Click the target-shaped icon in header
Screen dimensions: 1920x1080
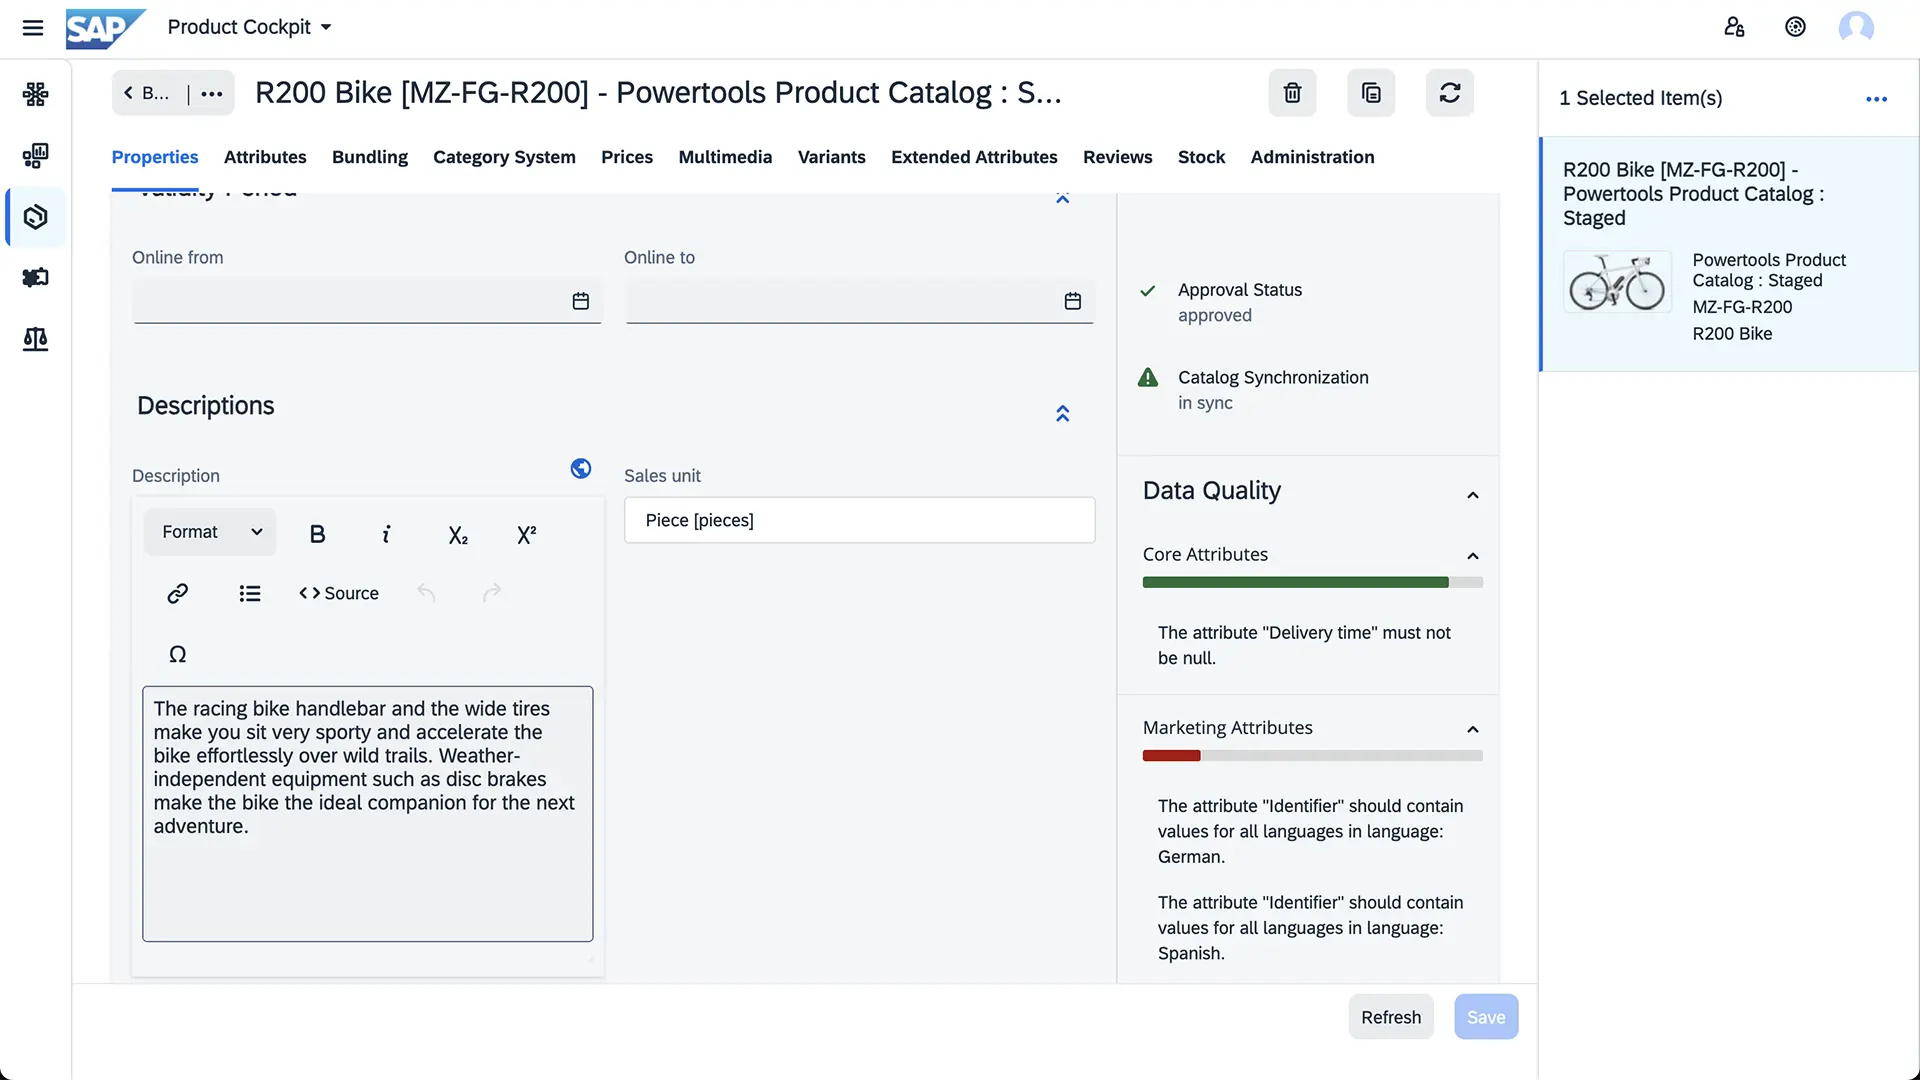coord(1795,27)
